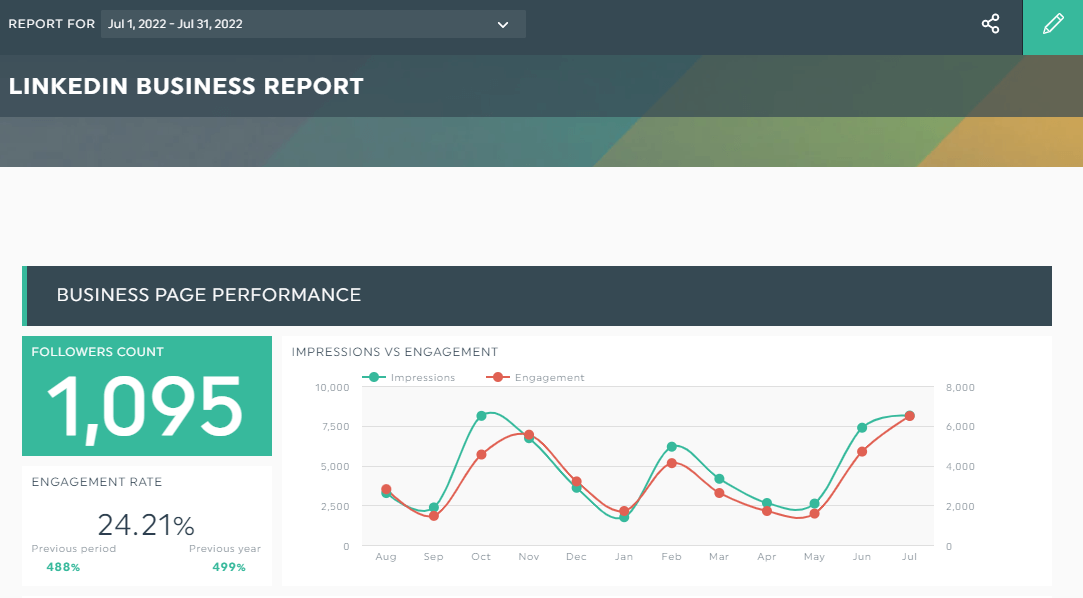Screen dimensions: 1083x598
Task: Click the May impressions data point
Action: (814, 504)
